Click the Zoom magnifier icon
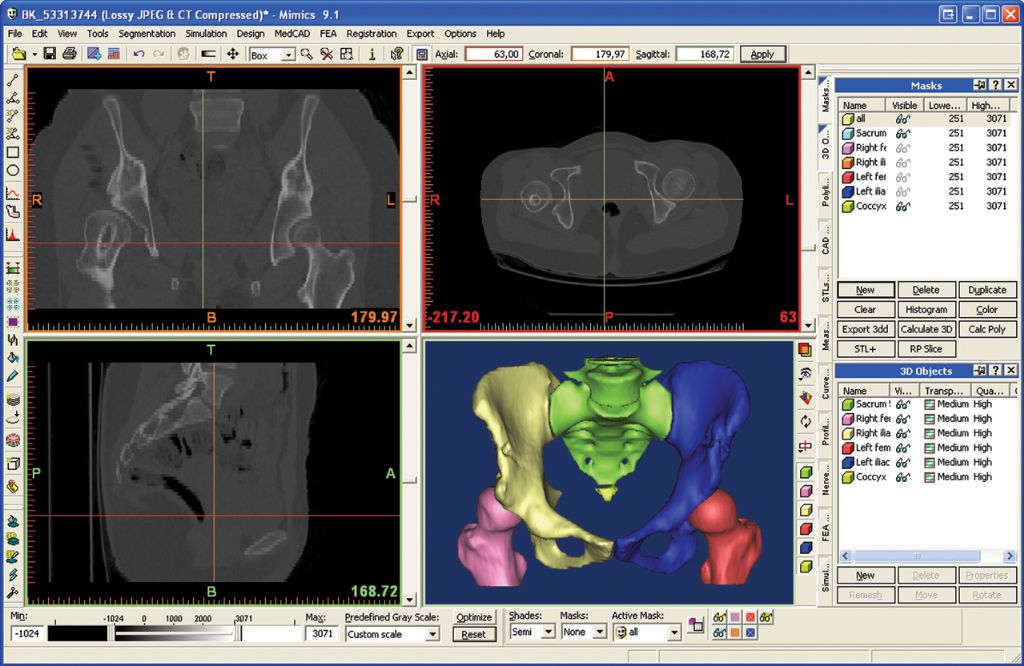1024x666 pixels. (306, 54)
